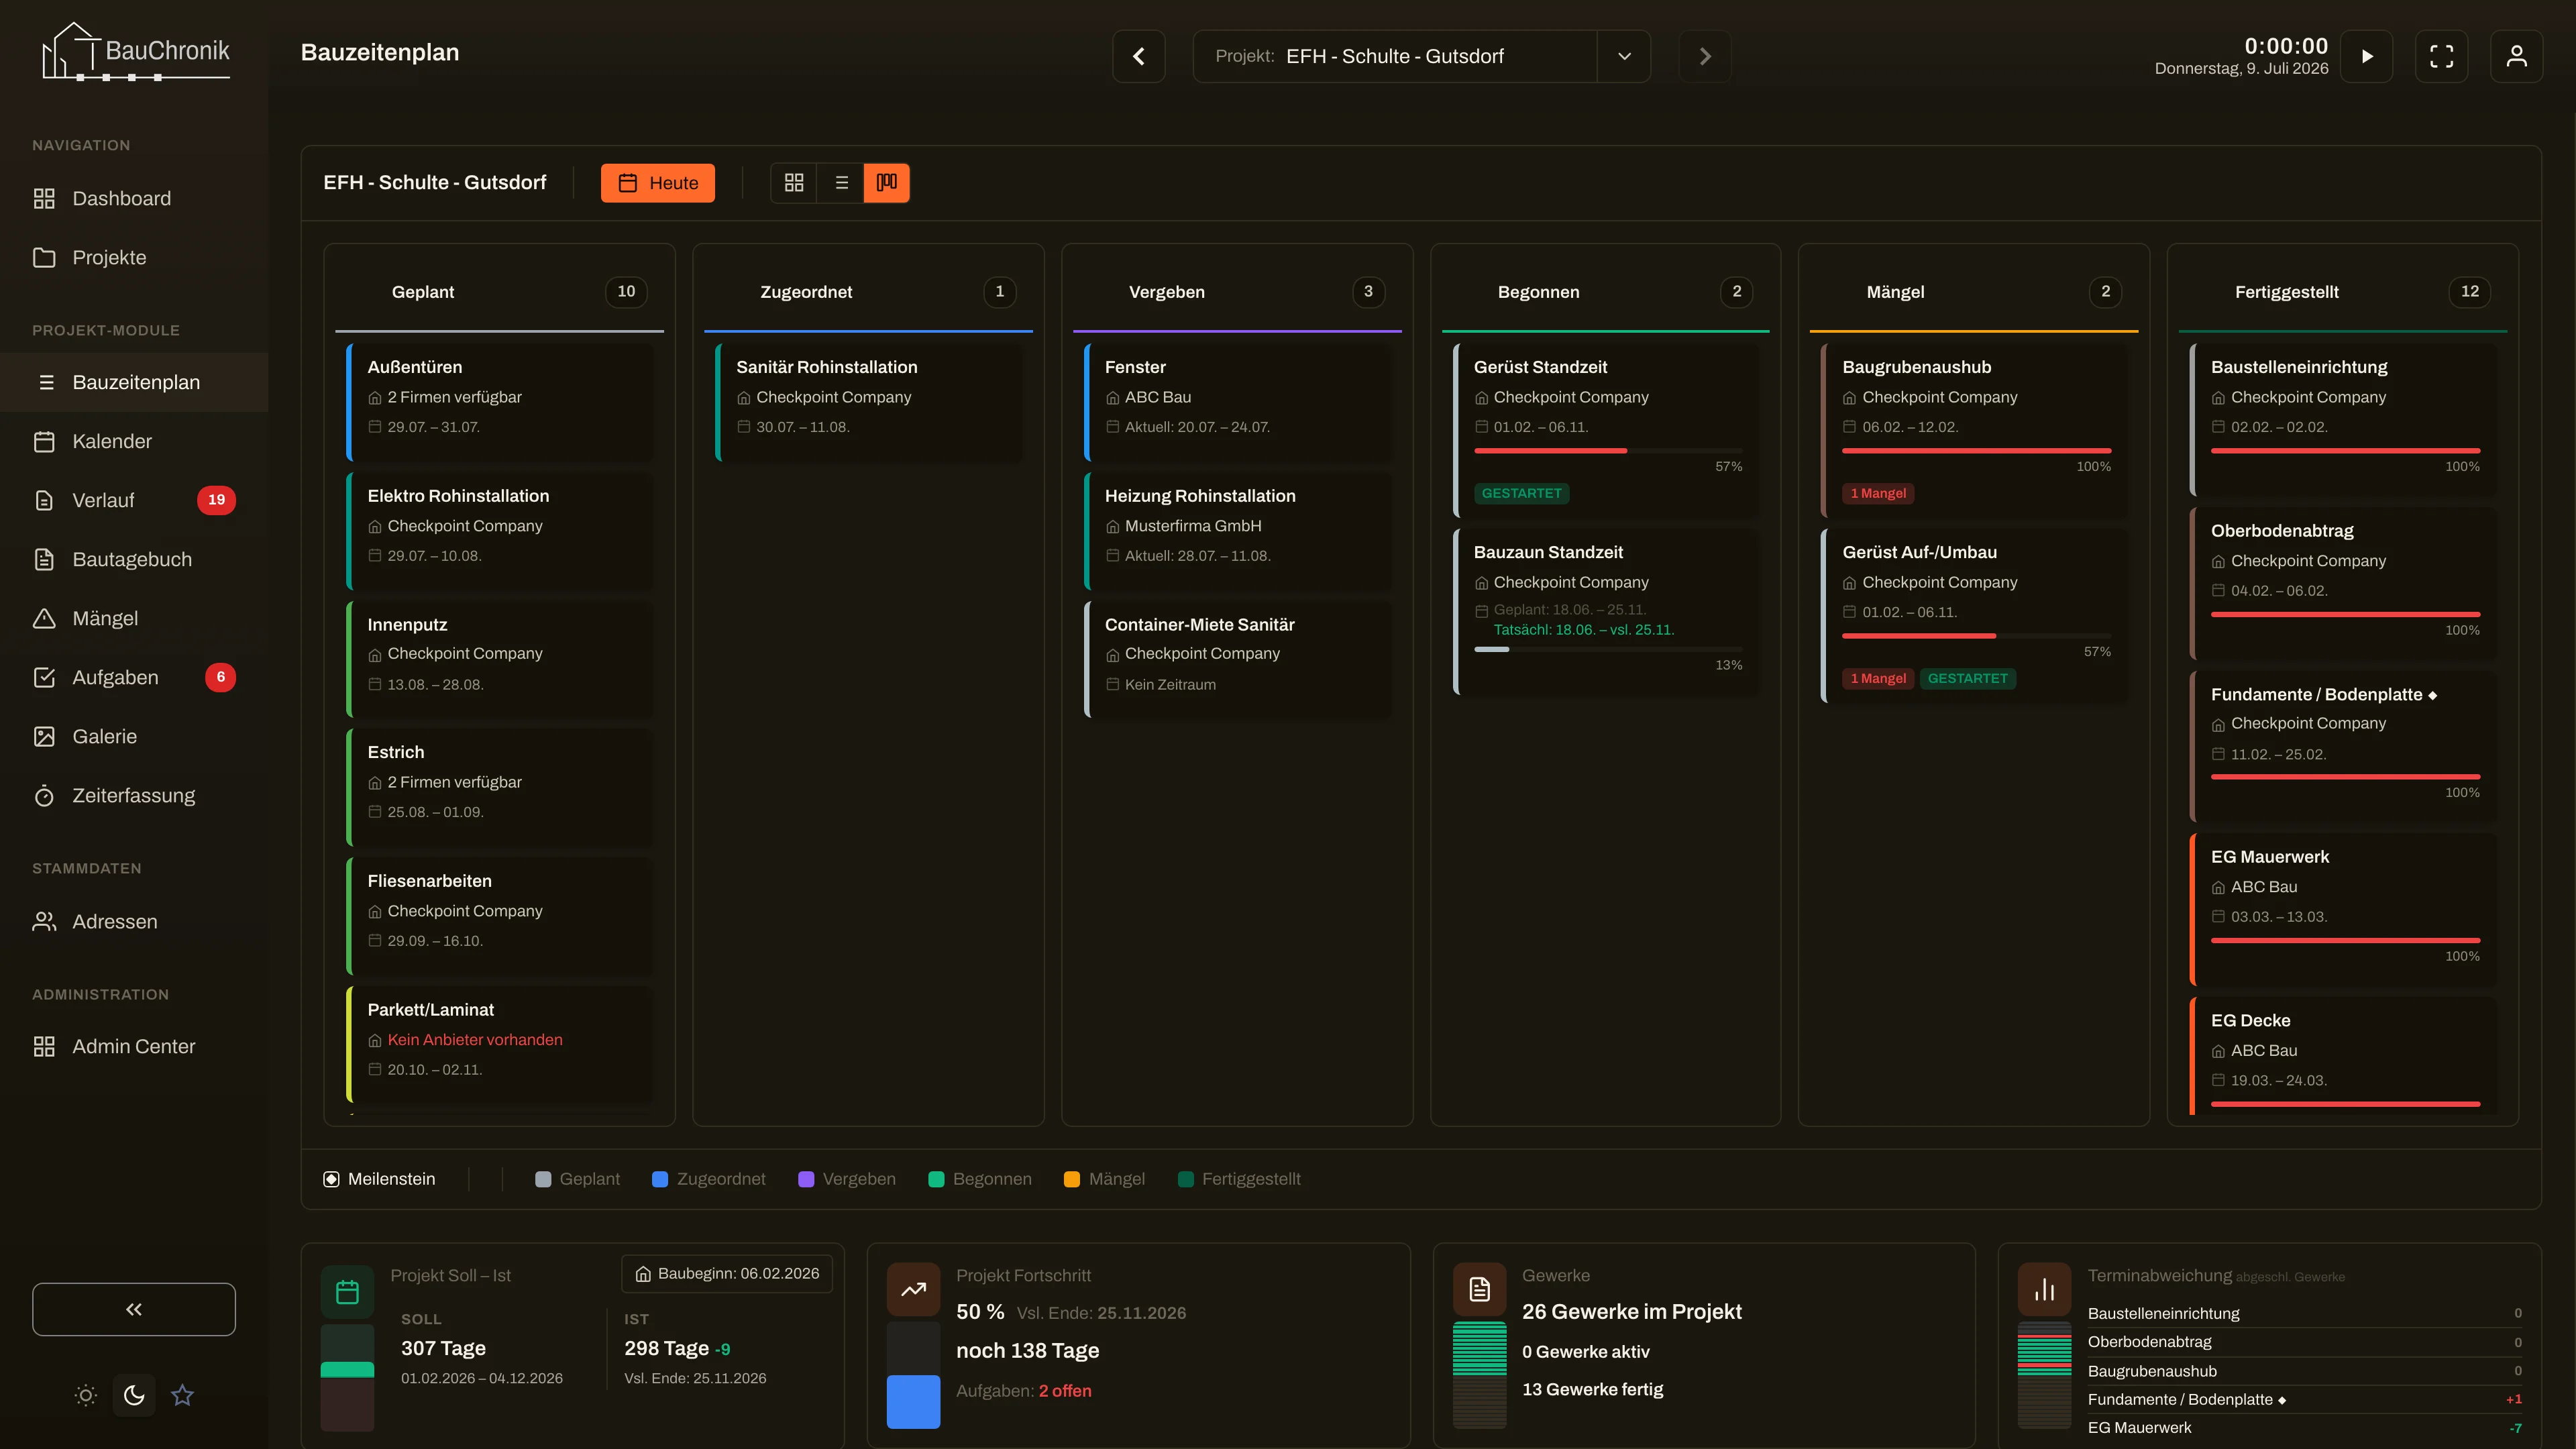The width and height of the screenshot is (2576, 1449).
Task: Click the Kalender calendar icon in sidebar
Action: [44, 441]
